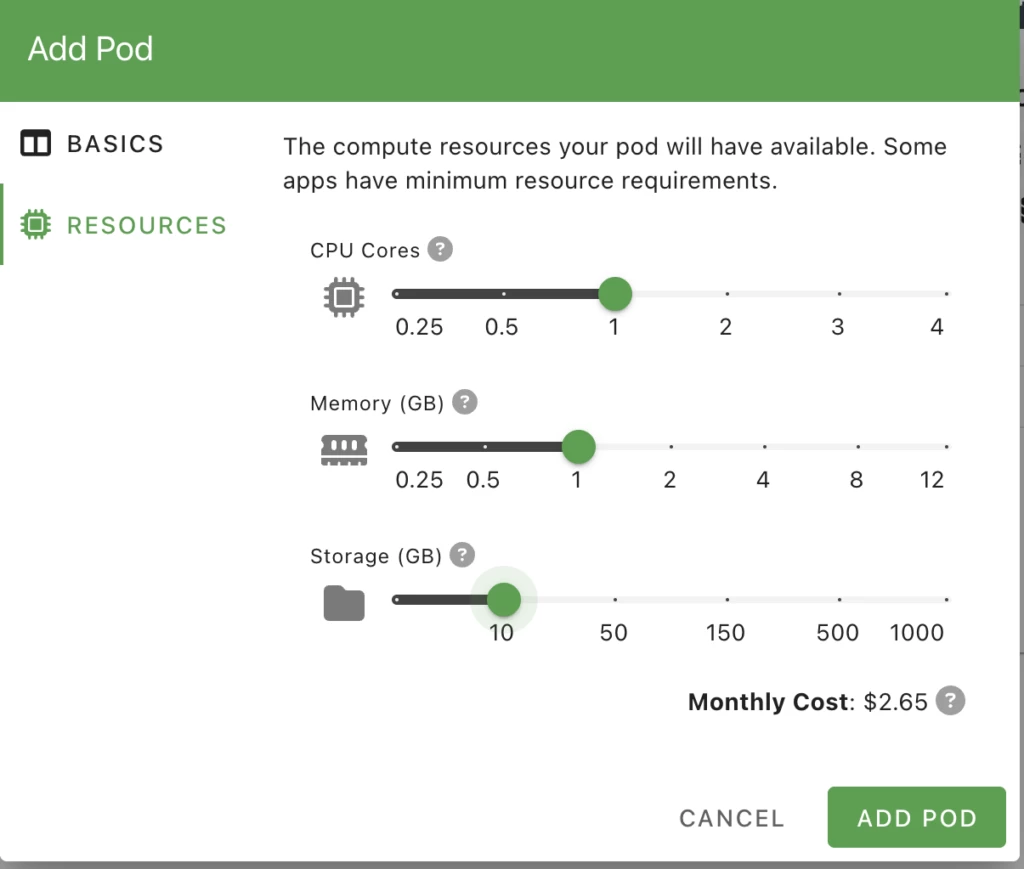Screen dimensions: 1024x869
Task: Set the Storage slider to 1000 GB
Action: (945, 600)
